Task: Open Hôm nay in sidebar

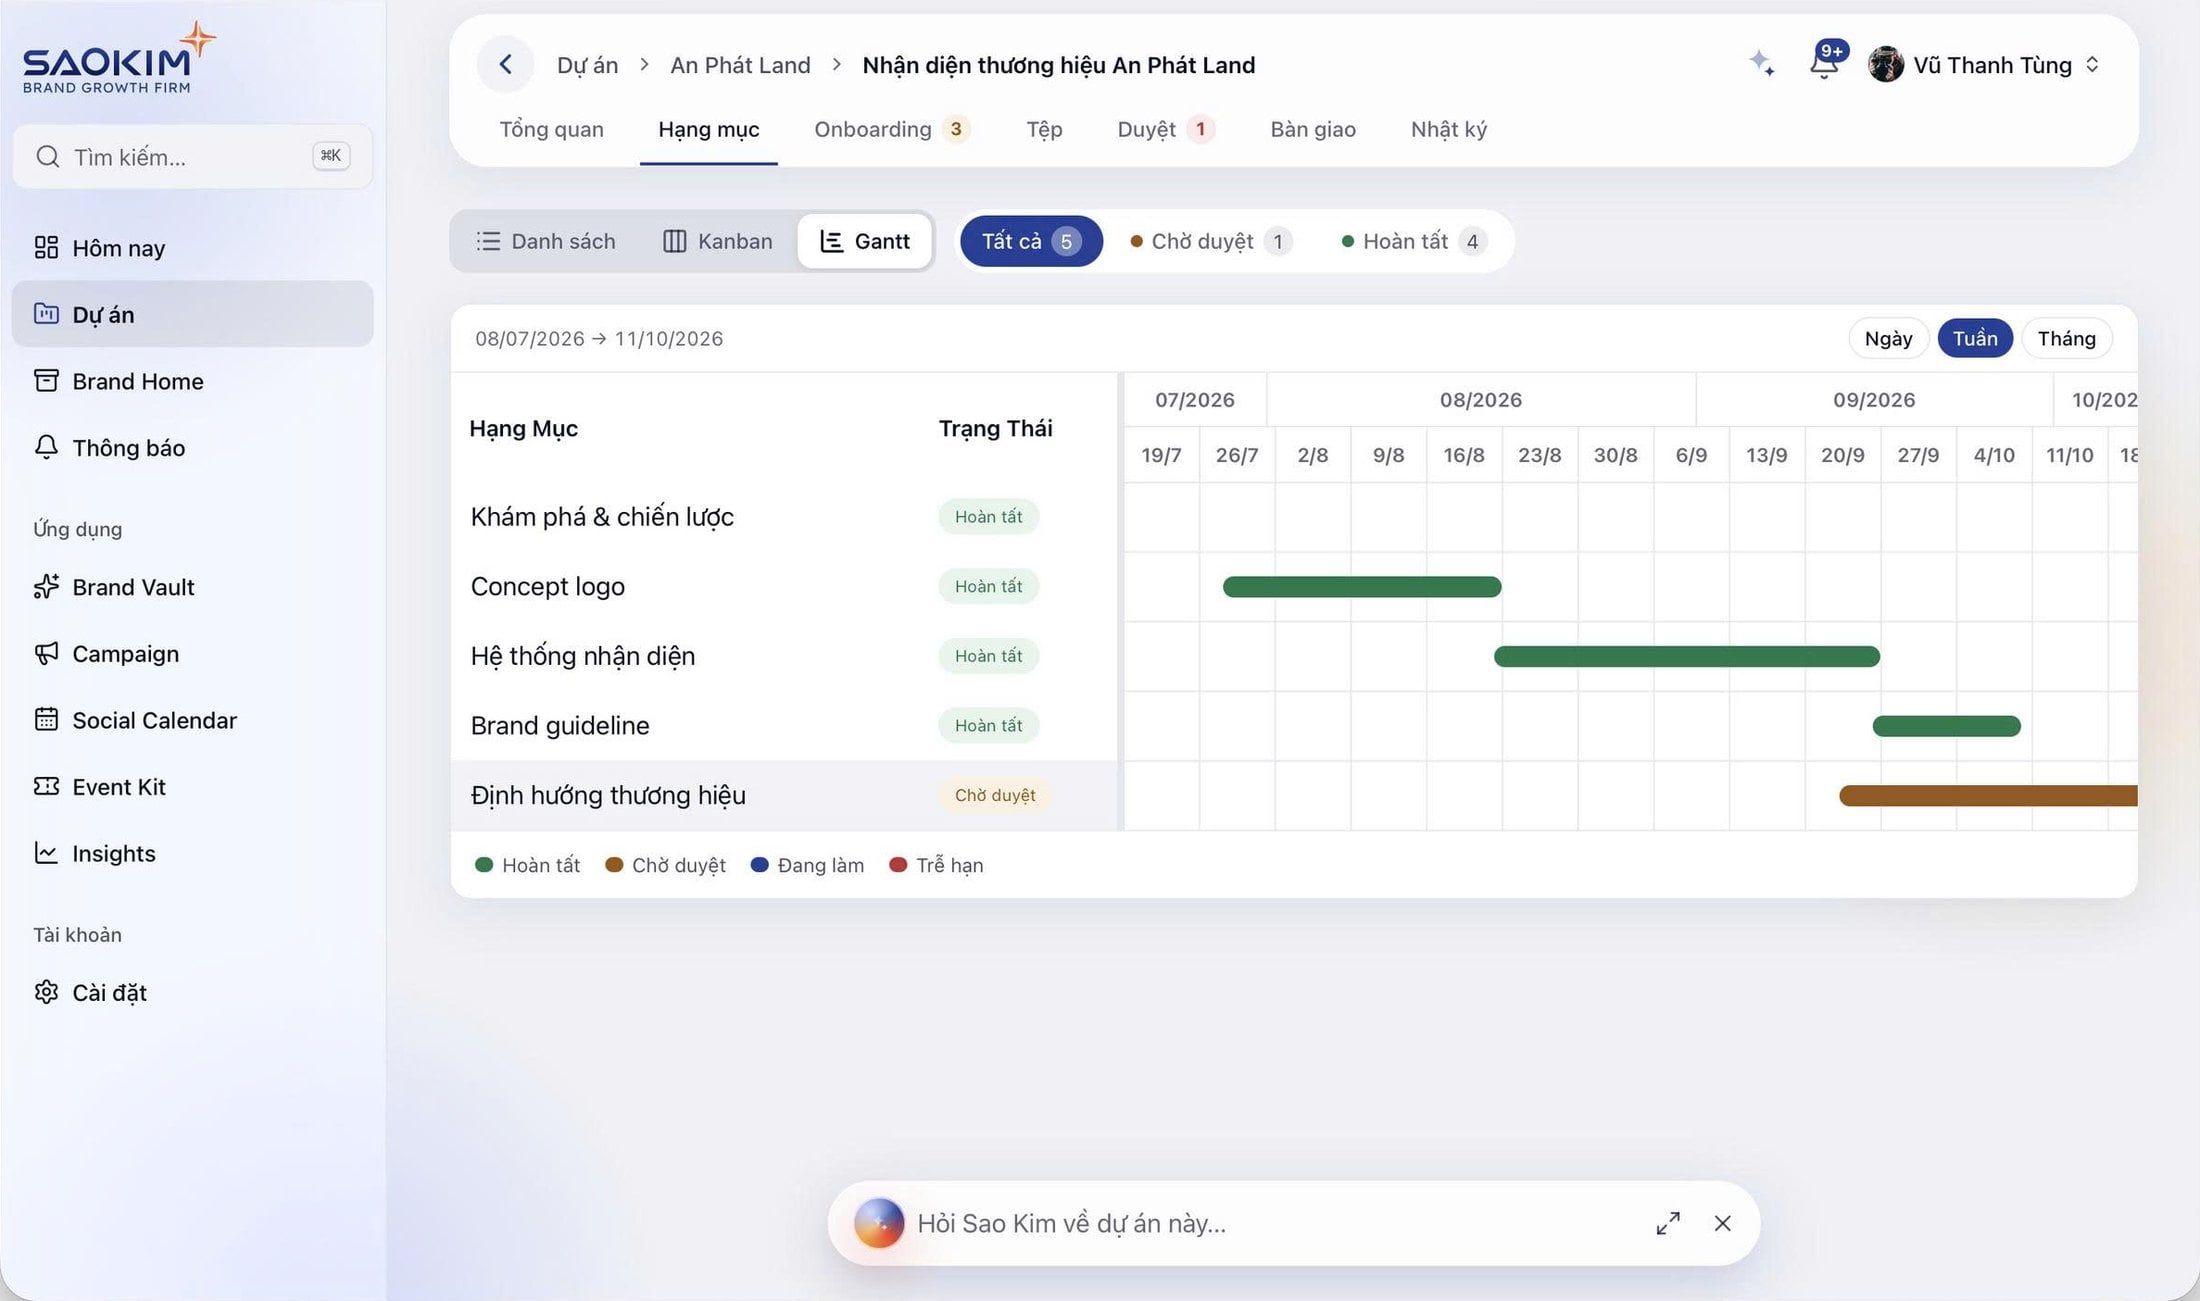Action: tap(192, 248)
